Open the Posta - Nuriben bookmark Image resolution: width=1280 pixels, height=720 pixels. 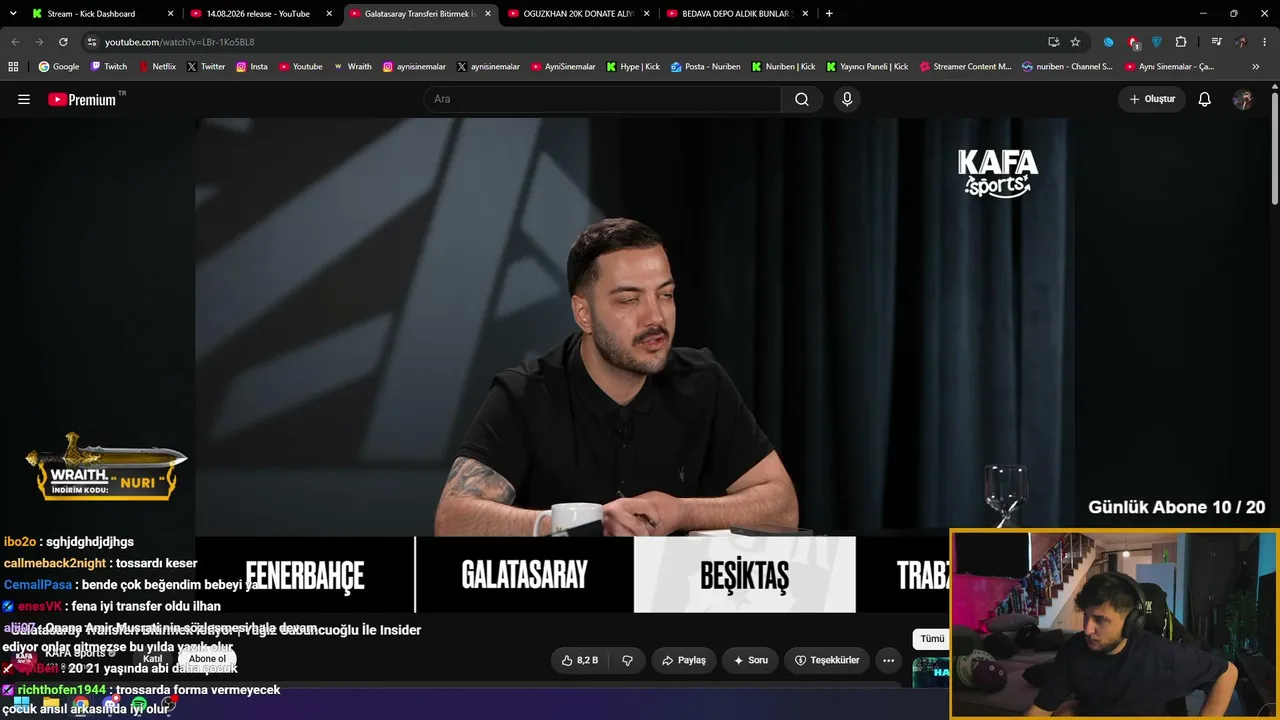click(x=706, y=67)
